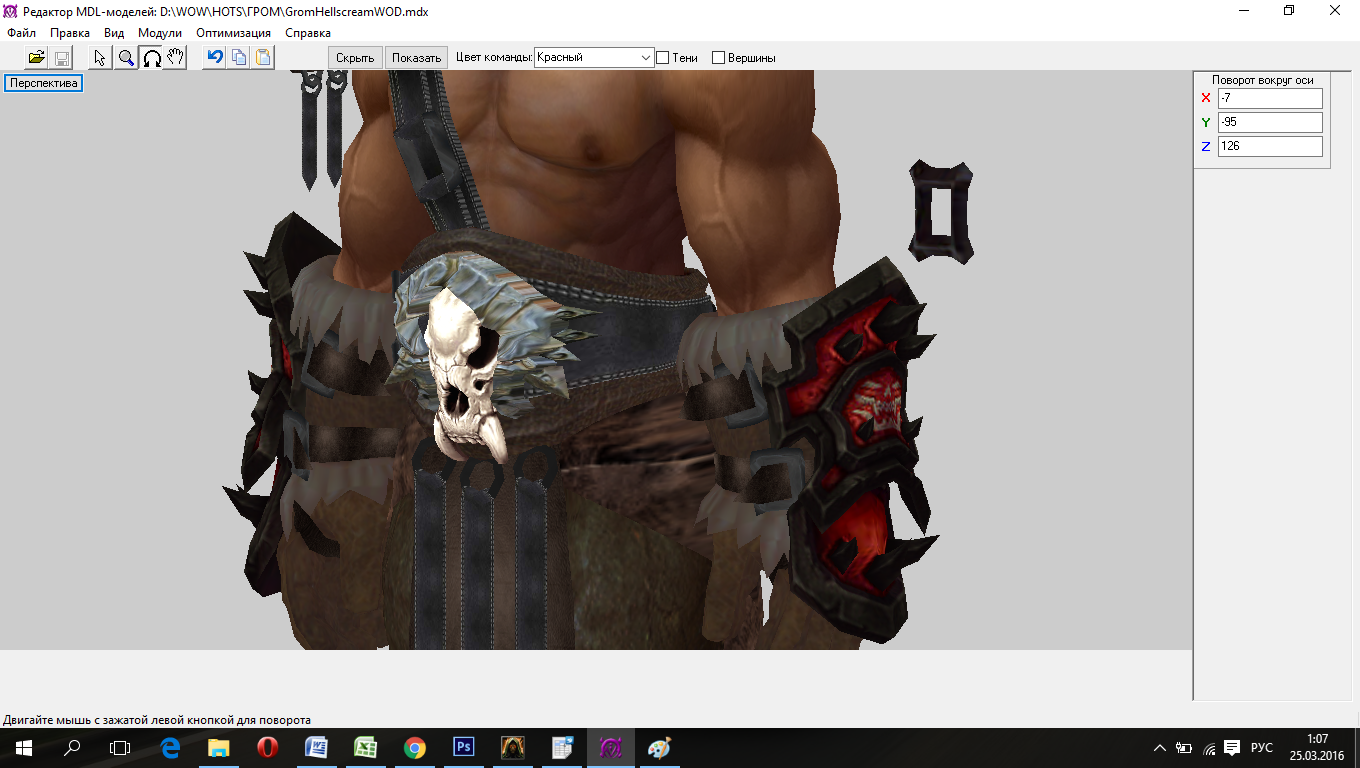Click the purple MDL editor taskbar icon

610,748
